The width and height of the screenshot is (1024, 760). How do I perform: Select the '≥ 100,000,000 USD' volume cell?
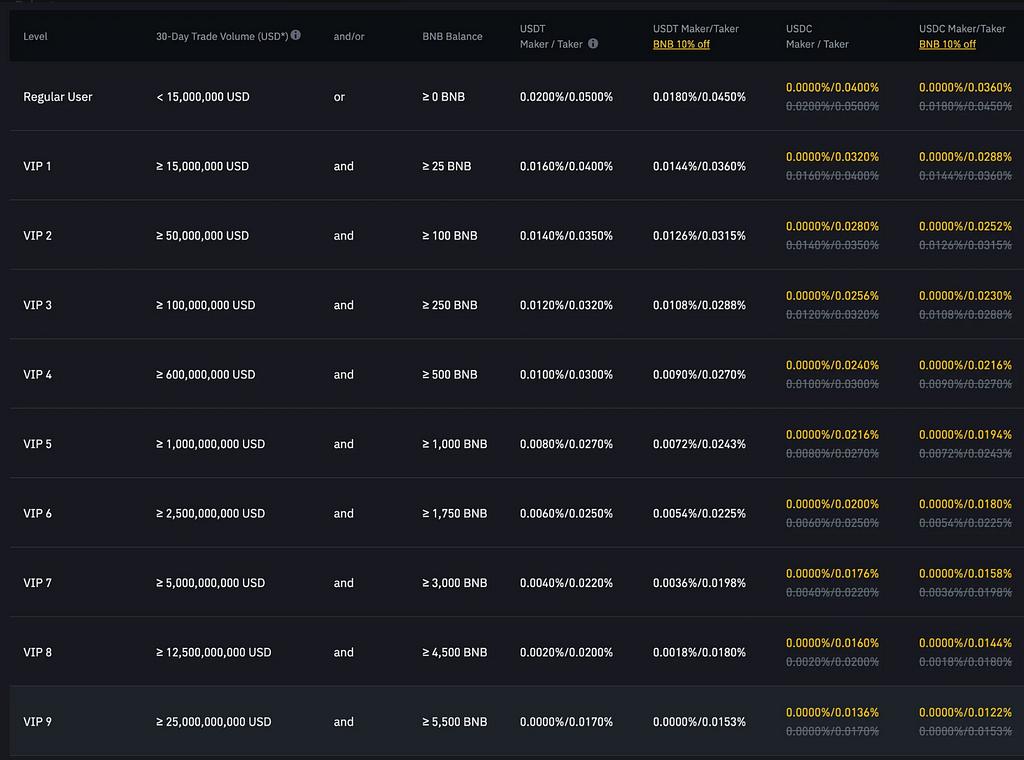pyautogui.click(x=206, y=305)
